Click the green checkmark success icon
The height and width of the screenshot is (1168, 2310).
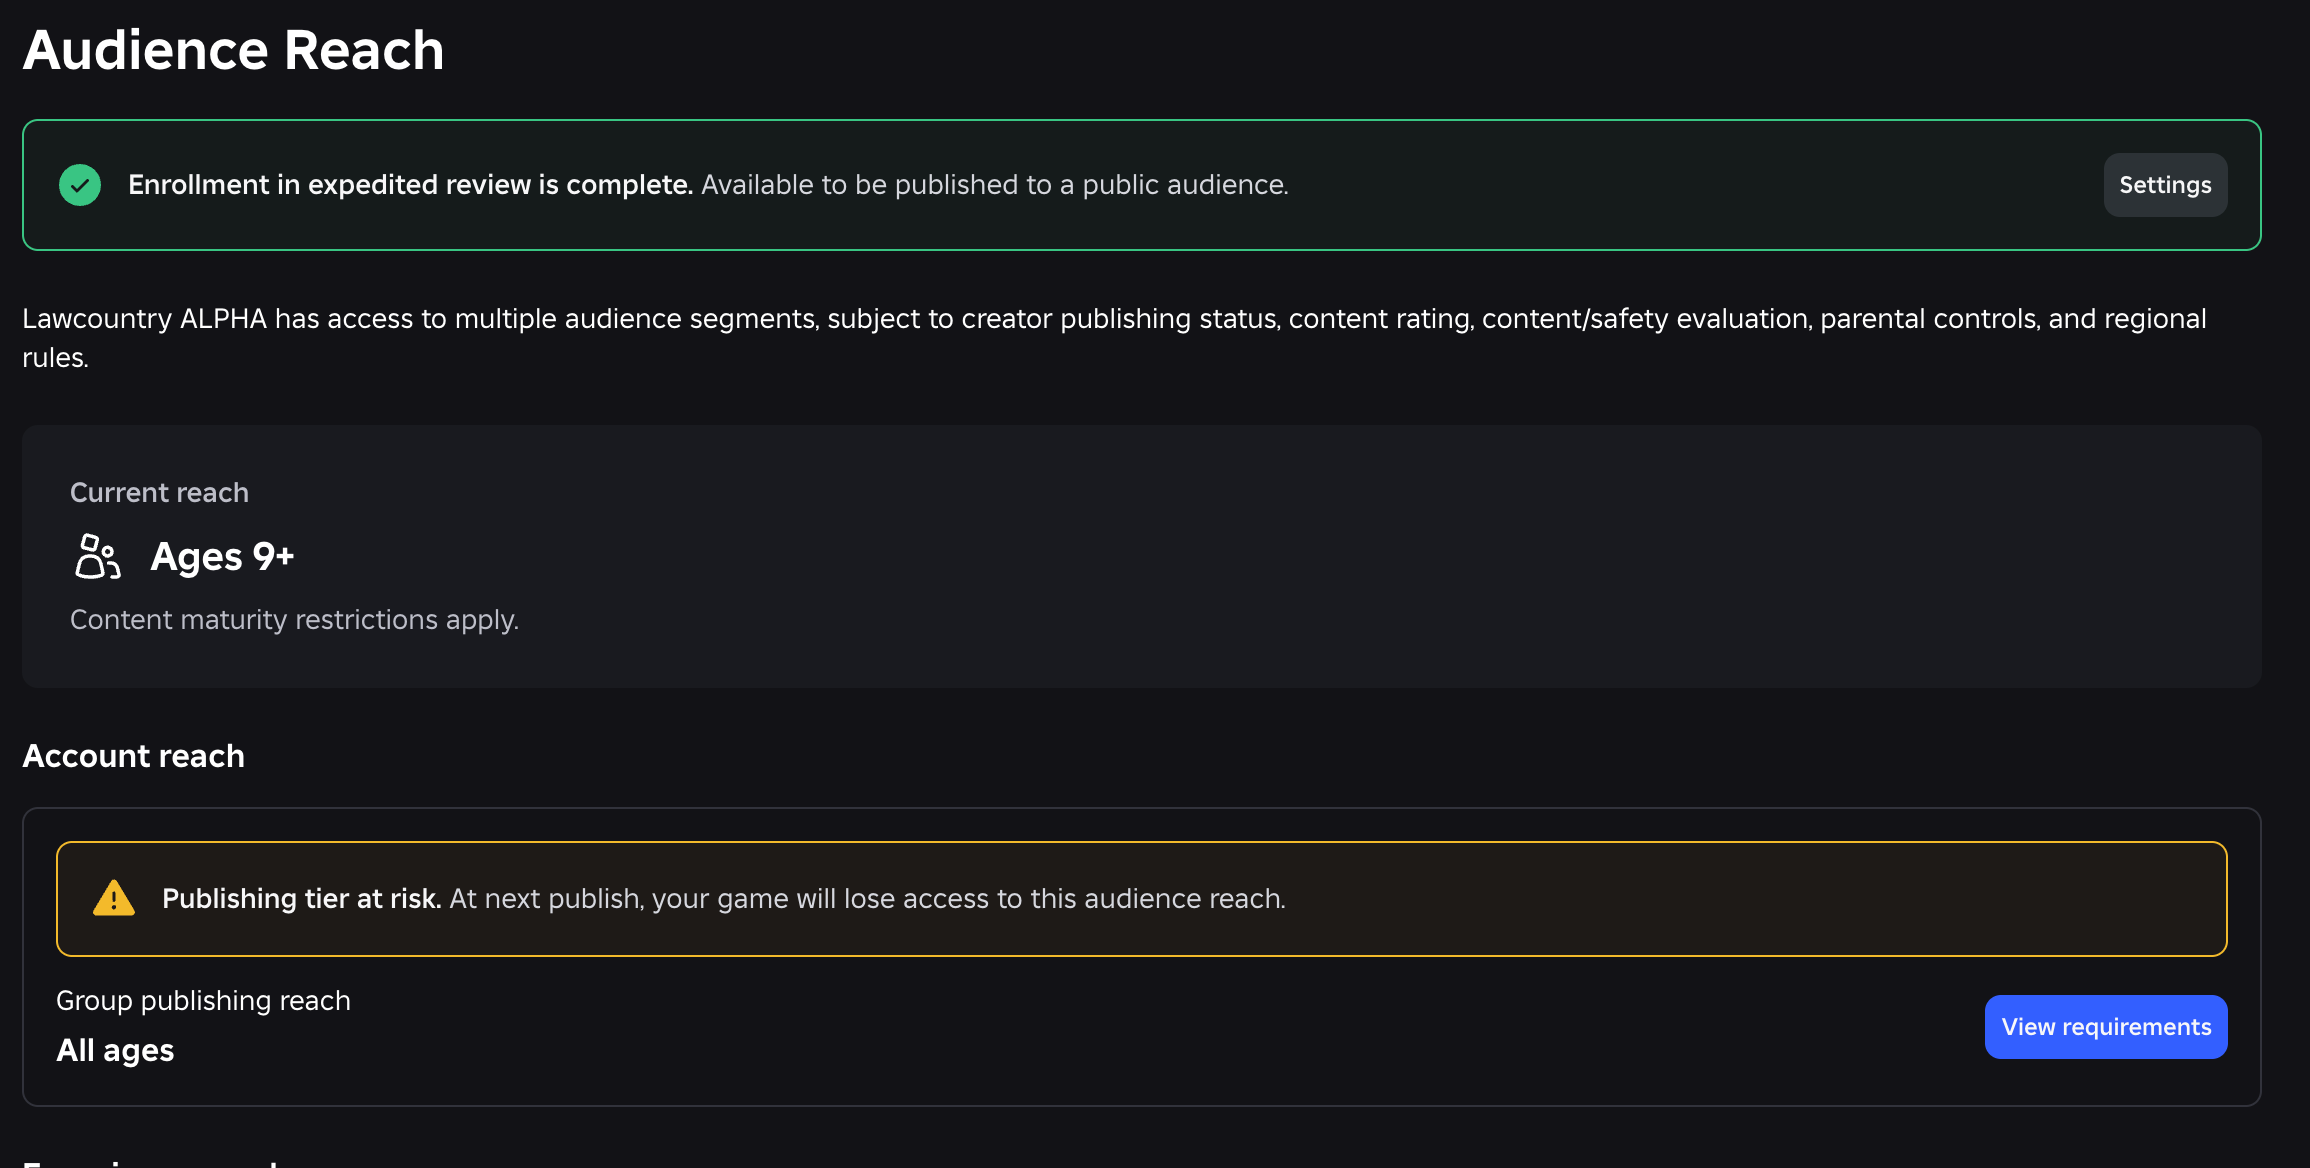80,185
